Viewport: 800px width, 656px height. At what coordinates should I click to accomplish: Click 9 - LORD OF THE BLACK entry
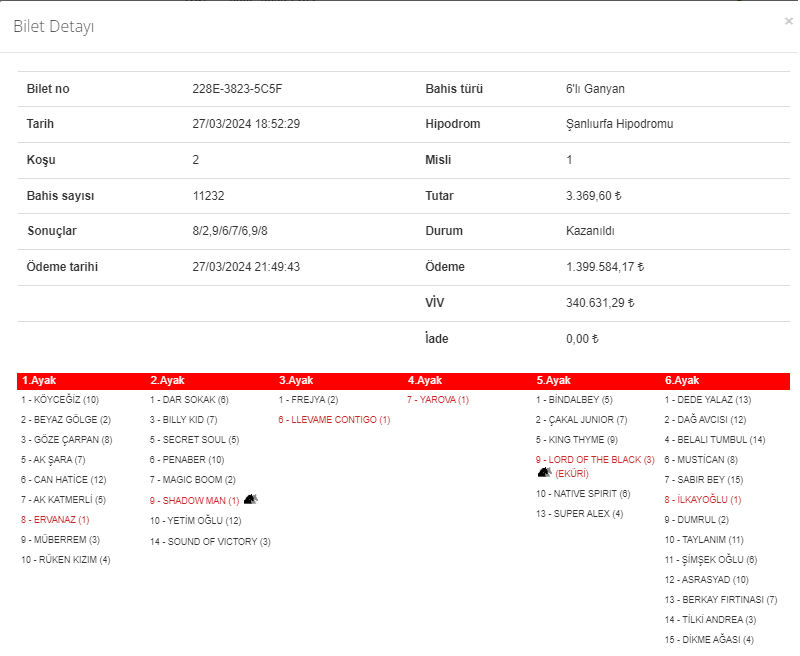click(595, 460)
